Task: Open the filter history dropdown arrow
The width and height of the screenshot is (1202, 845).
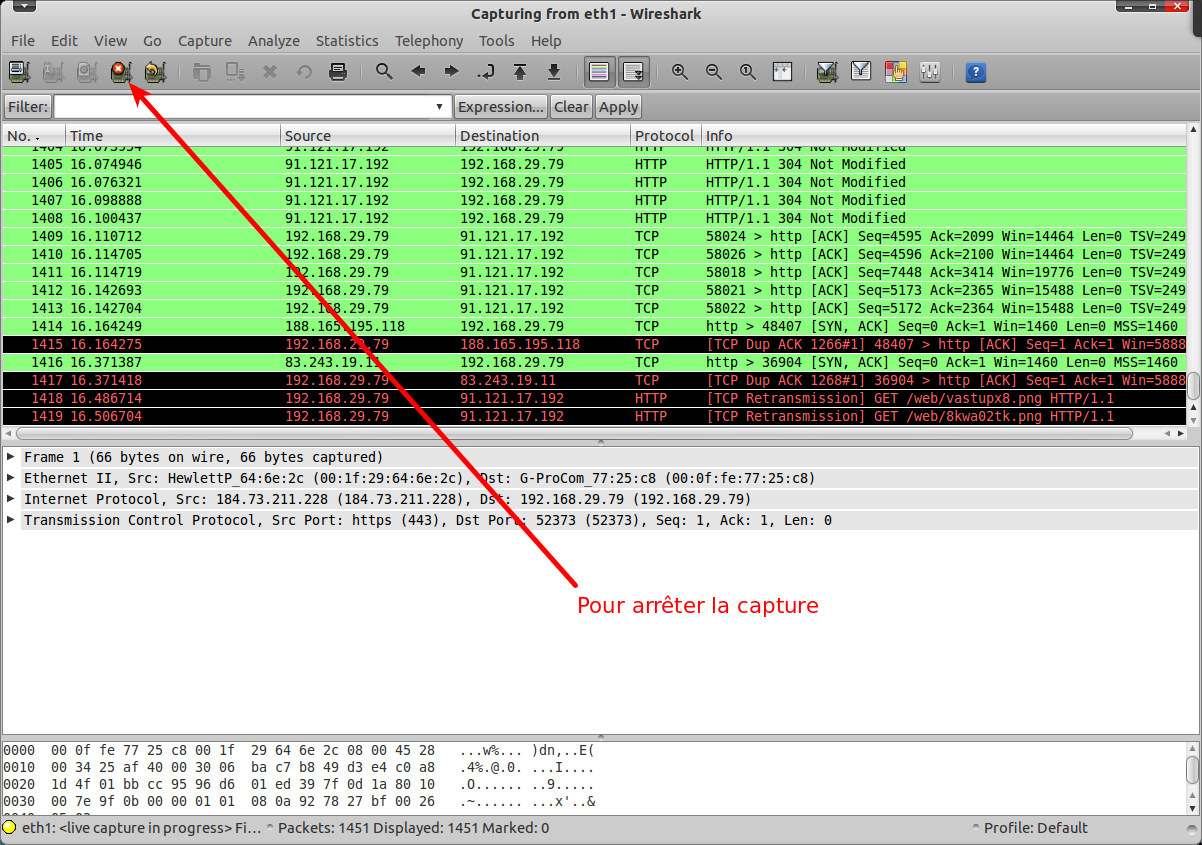Action: click(440, 107)
